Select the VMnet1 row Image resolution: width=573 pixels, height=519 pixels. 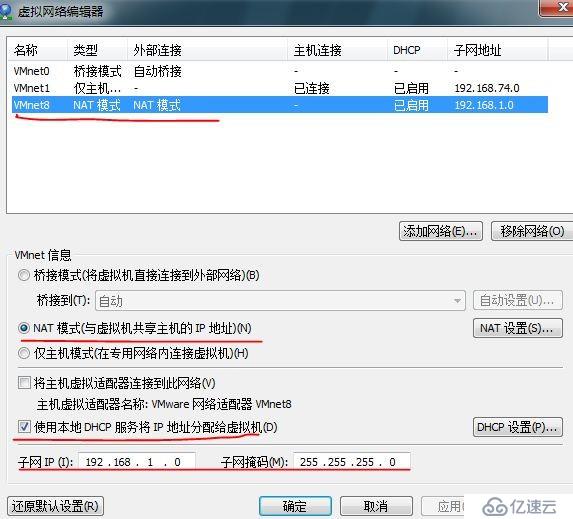[x=280, y=88]
